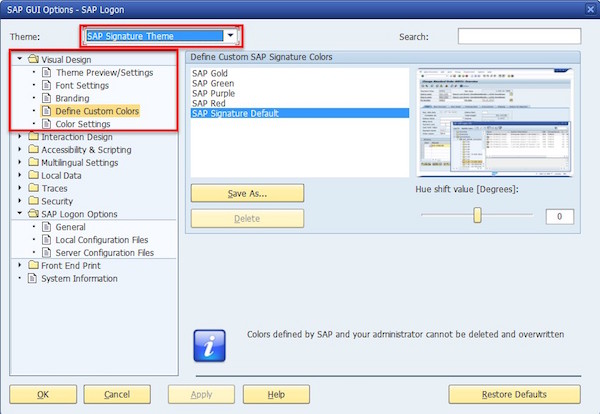Expand Accessibility & Scripting node
Viewport: 600px width, 414px height.
click(x=20, y=149)
